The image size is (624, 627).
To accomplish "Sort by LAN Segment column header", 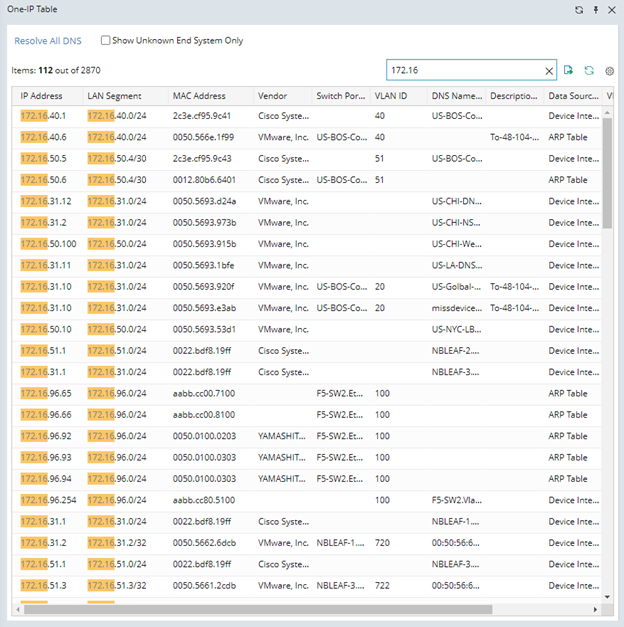I will tap(114, 96).
